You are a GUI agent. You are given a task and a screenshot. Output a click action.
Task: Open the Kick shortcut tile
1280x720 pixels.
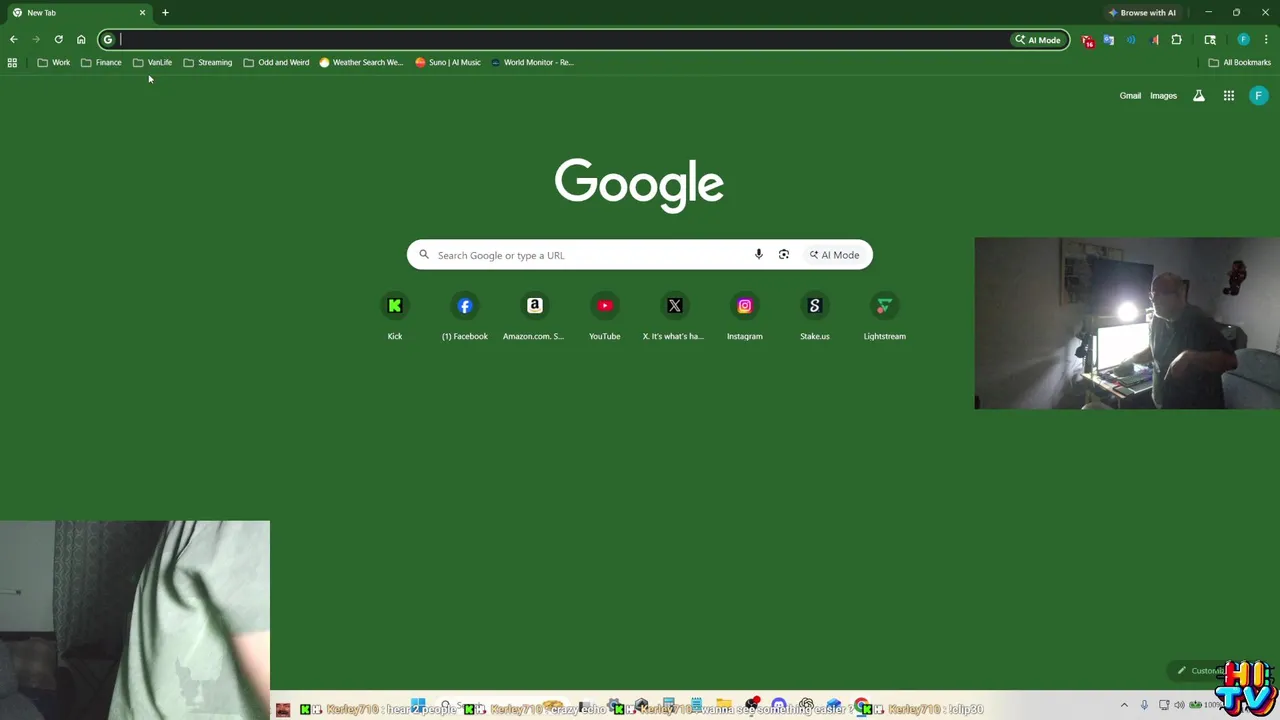(395, 316)
